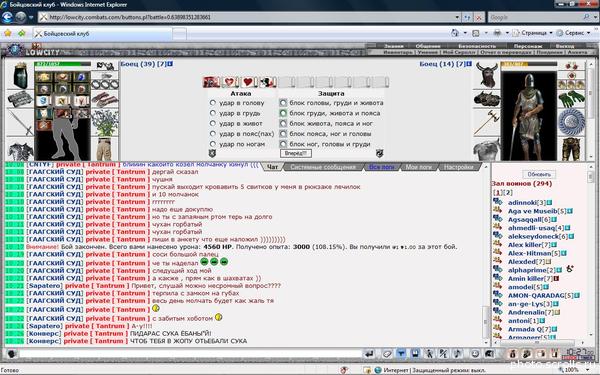The width and height of the screenshot is (600, 375).
Task: Open the 'Сервис' browser dropdown menu
Action: [x=574, y=33]
